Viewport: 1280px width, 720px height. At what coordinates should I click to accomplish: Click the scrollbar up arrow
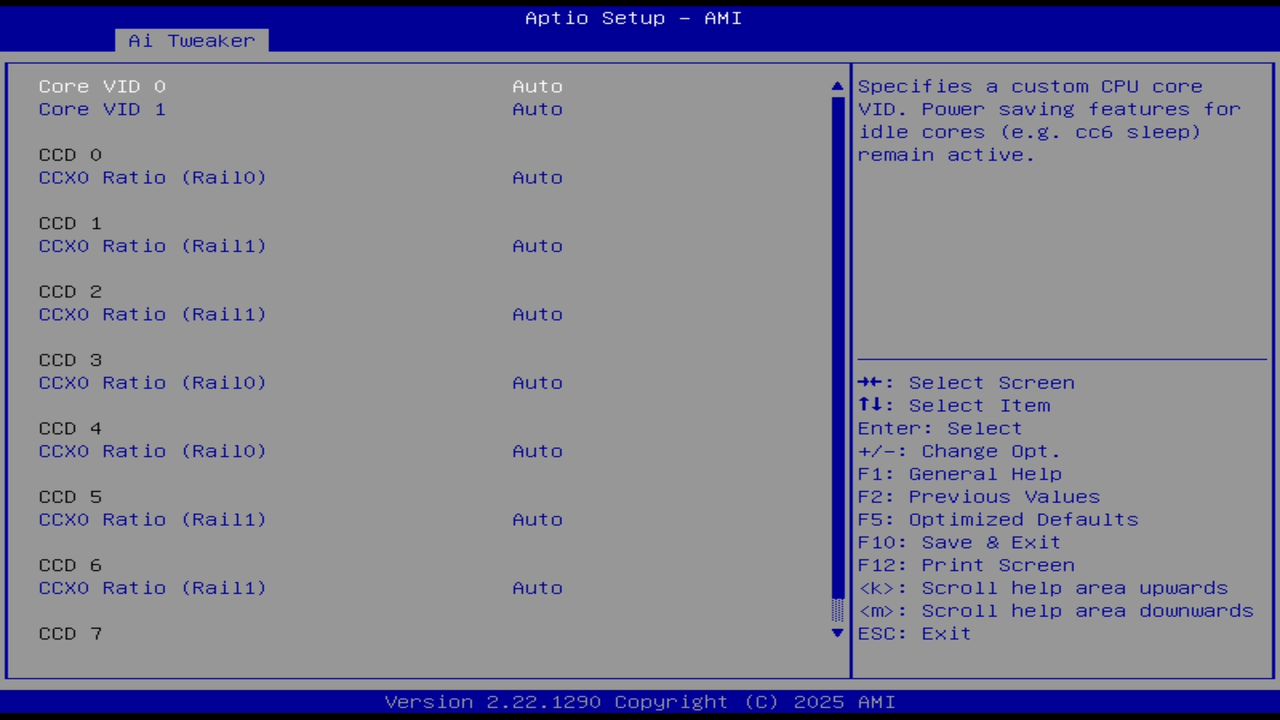(836, 86)
